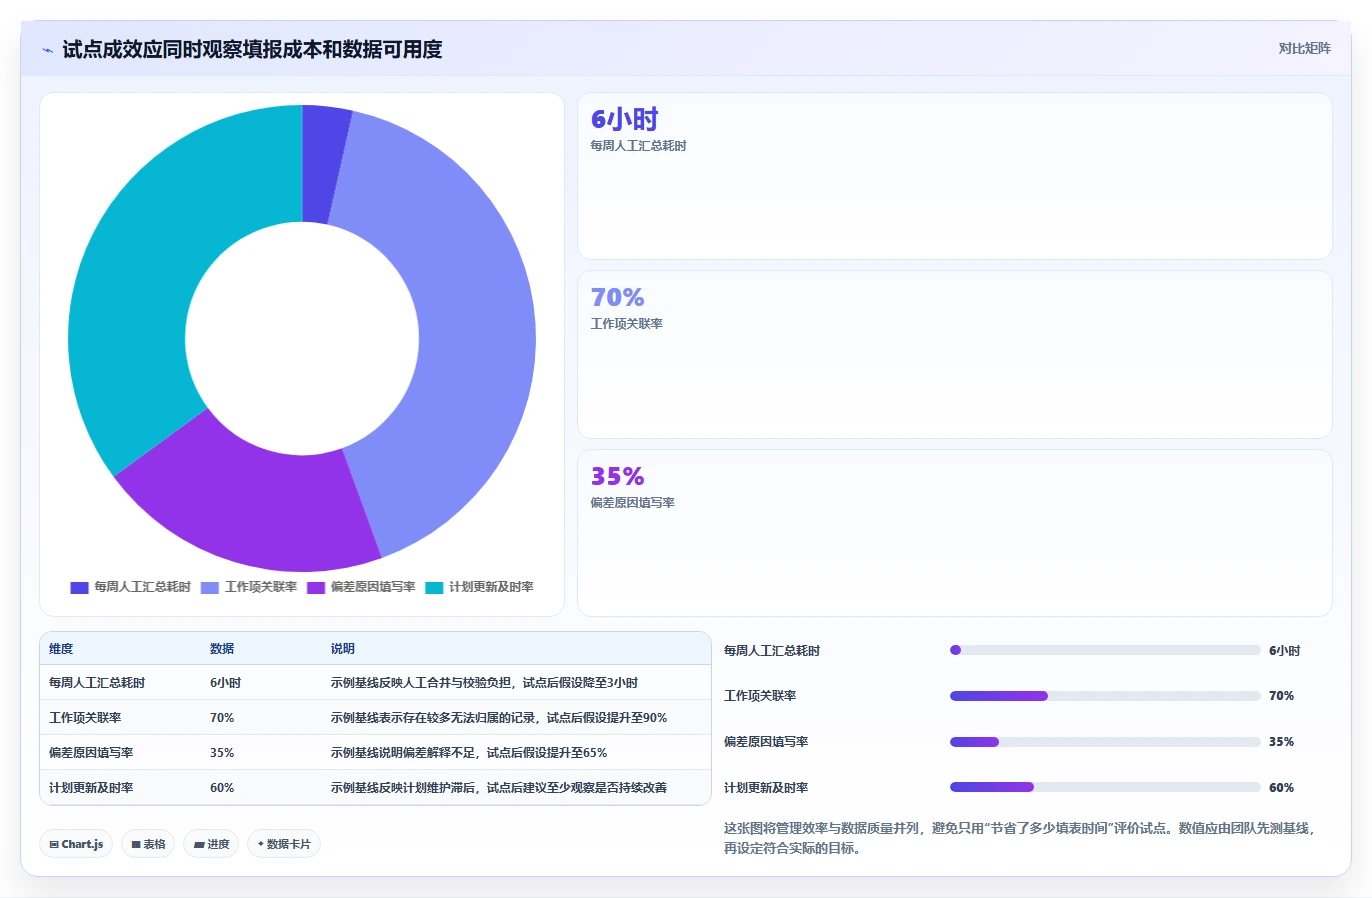Click 偏差原因填写率 label under 35% card
The width and height of the screenshot is (1372, 898).
pyautogui.click(x=632, y=503)
